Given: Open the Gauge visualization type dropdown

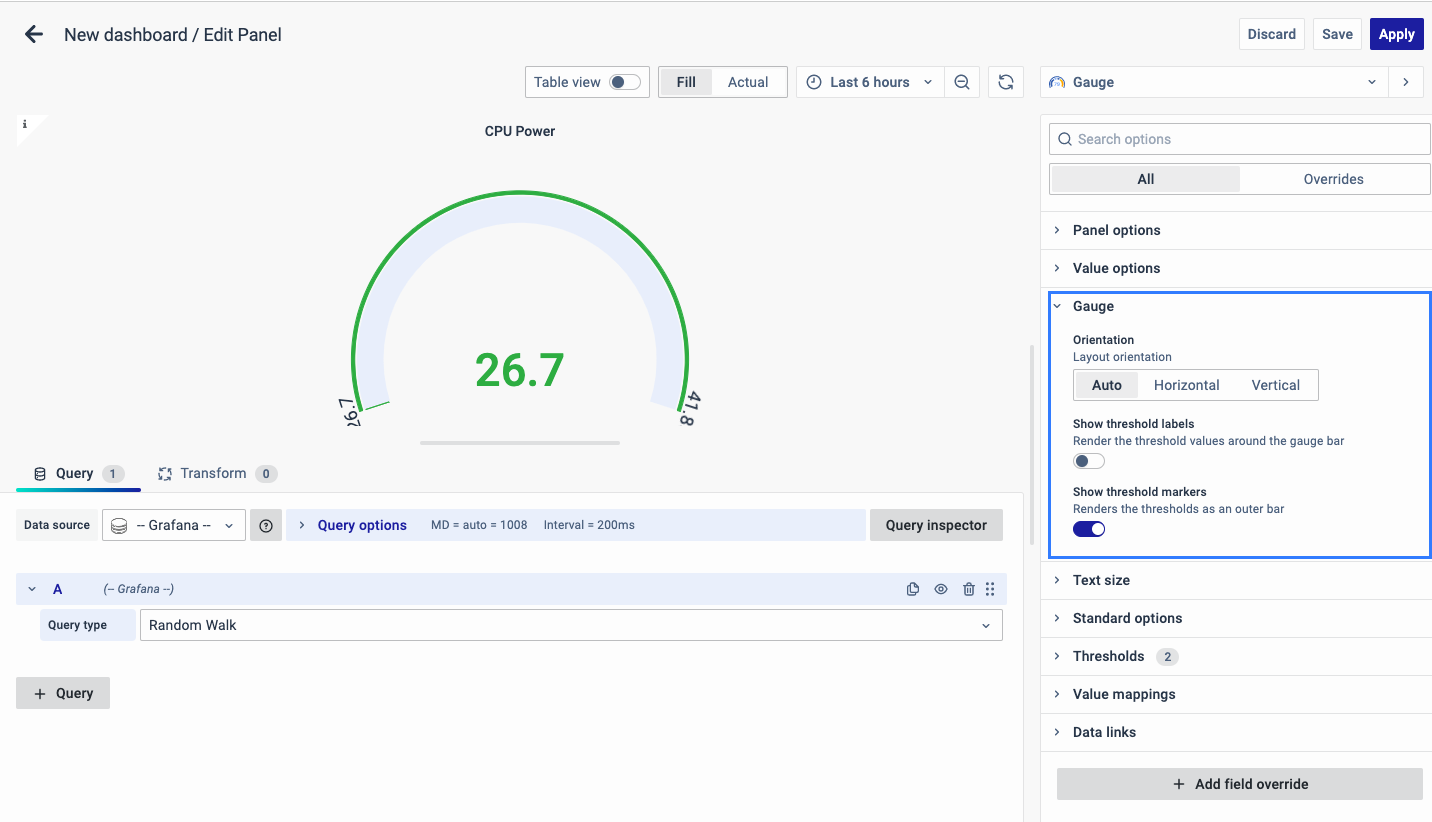Looking at the screenshot, I should click(1214, 82).
